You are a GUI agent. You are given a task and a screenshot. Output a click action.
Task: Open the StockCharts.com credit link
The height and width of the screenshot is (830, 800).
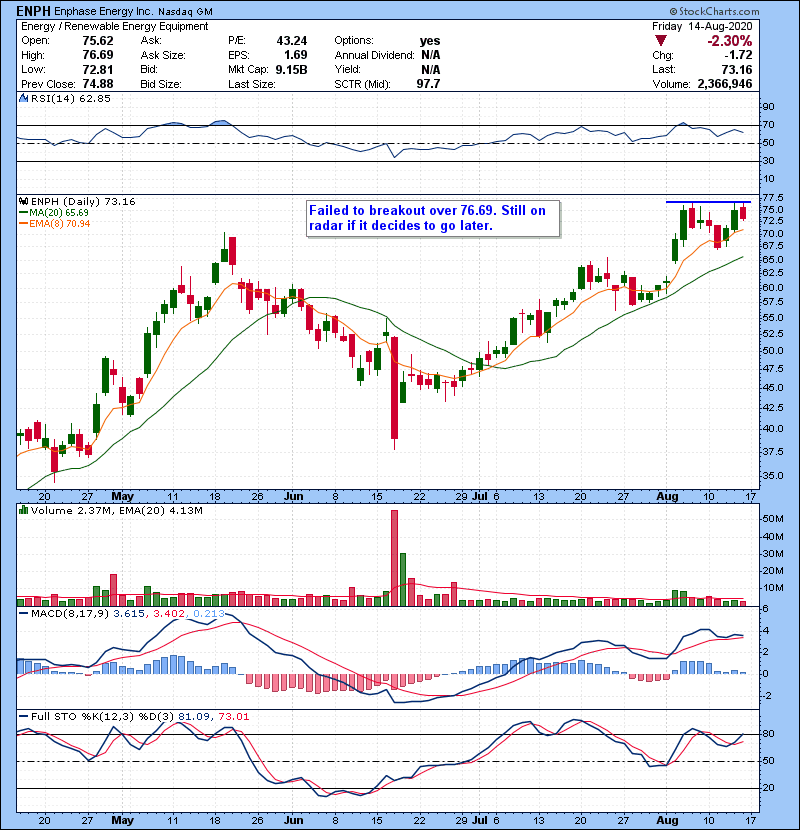point(714,11)
